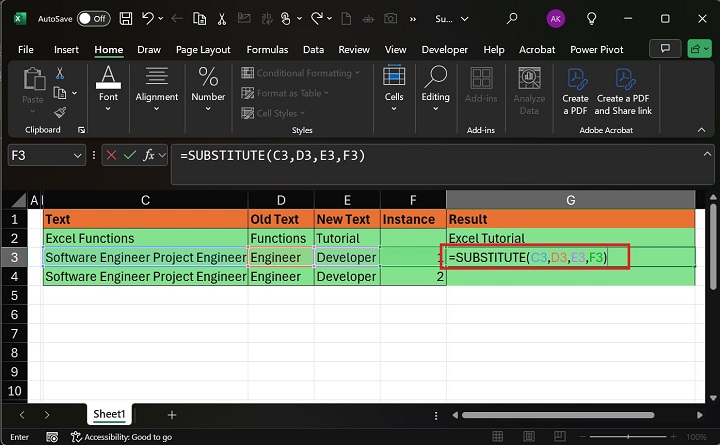Open the Developer ribbon tab

click(x=444, y=49)
